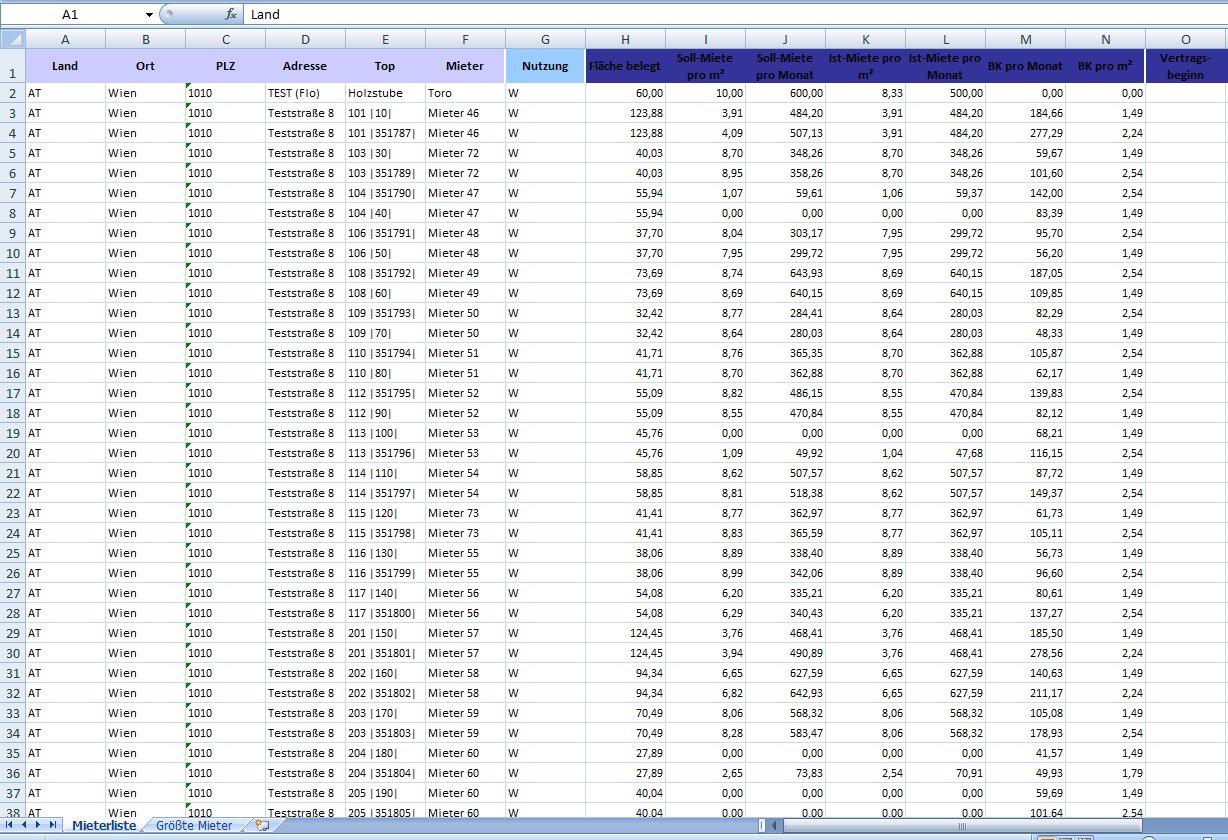Select cell with Holzstube in Top column
1228x840 pixels.
[385, 93]
